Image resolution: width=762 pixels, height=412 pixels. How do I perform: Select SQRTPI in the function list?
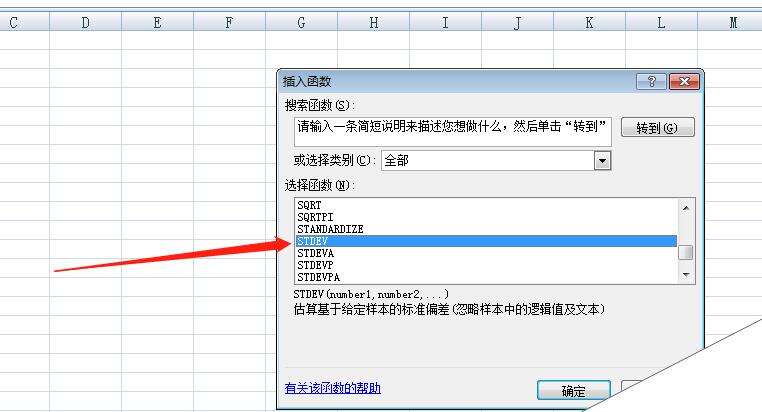point(486,217)
